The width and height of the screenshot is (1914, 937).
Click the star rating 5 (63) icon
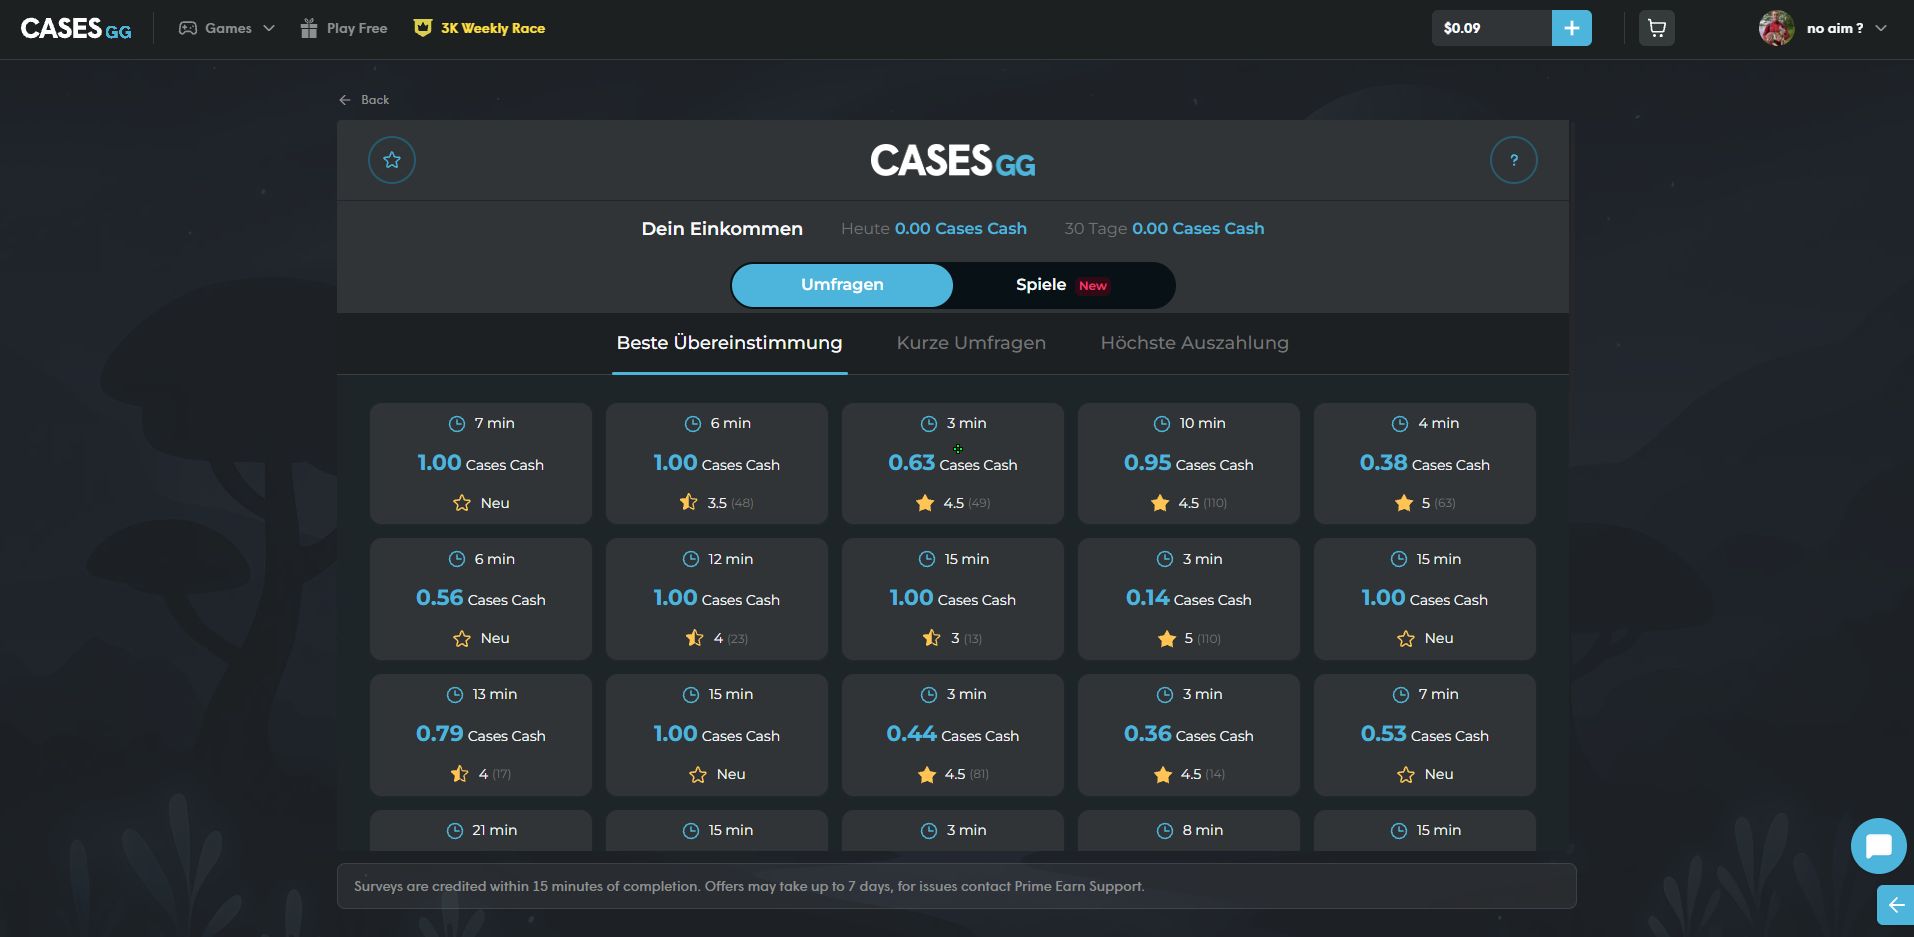coord(1404,503)
